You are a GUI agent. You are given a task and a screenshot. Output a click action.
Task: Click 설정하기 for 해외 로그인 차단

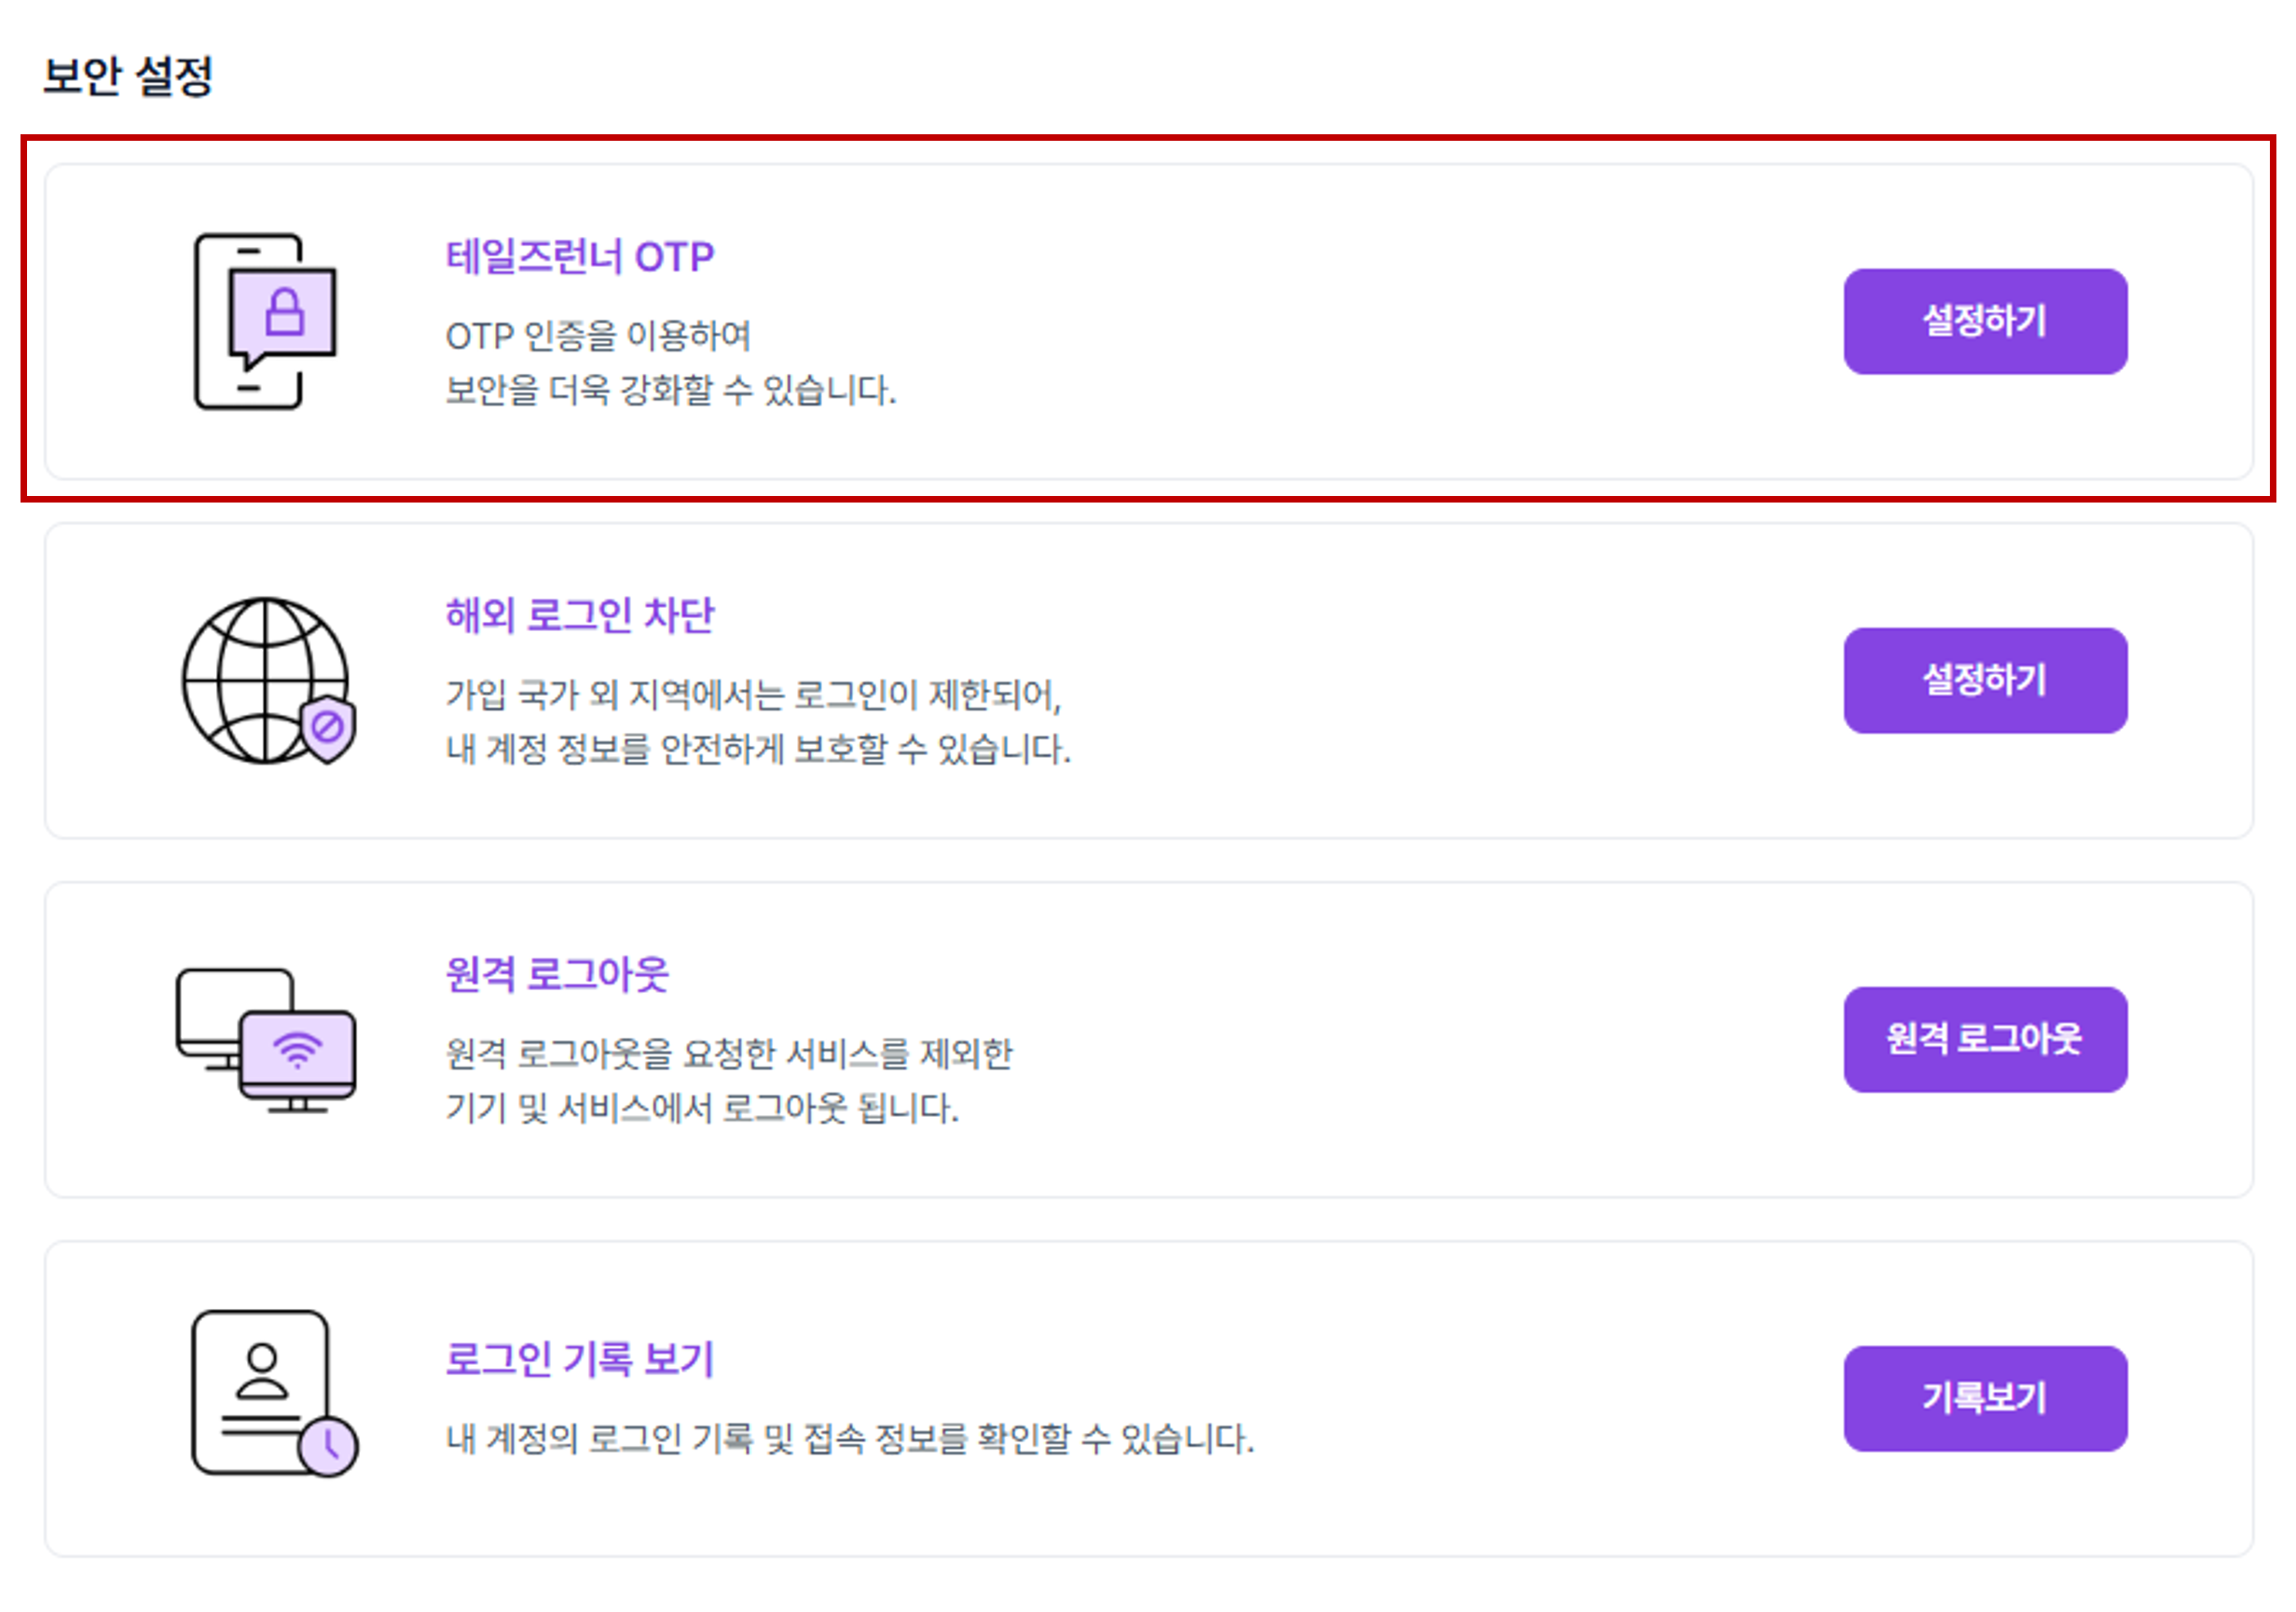coord(1986,680)
